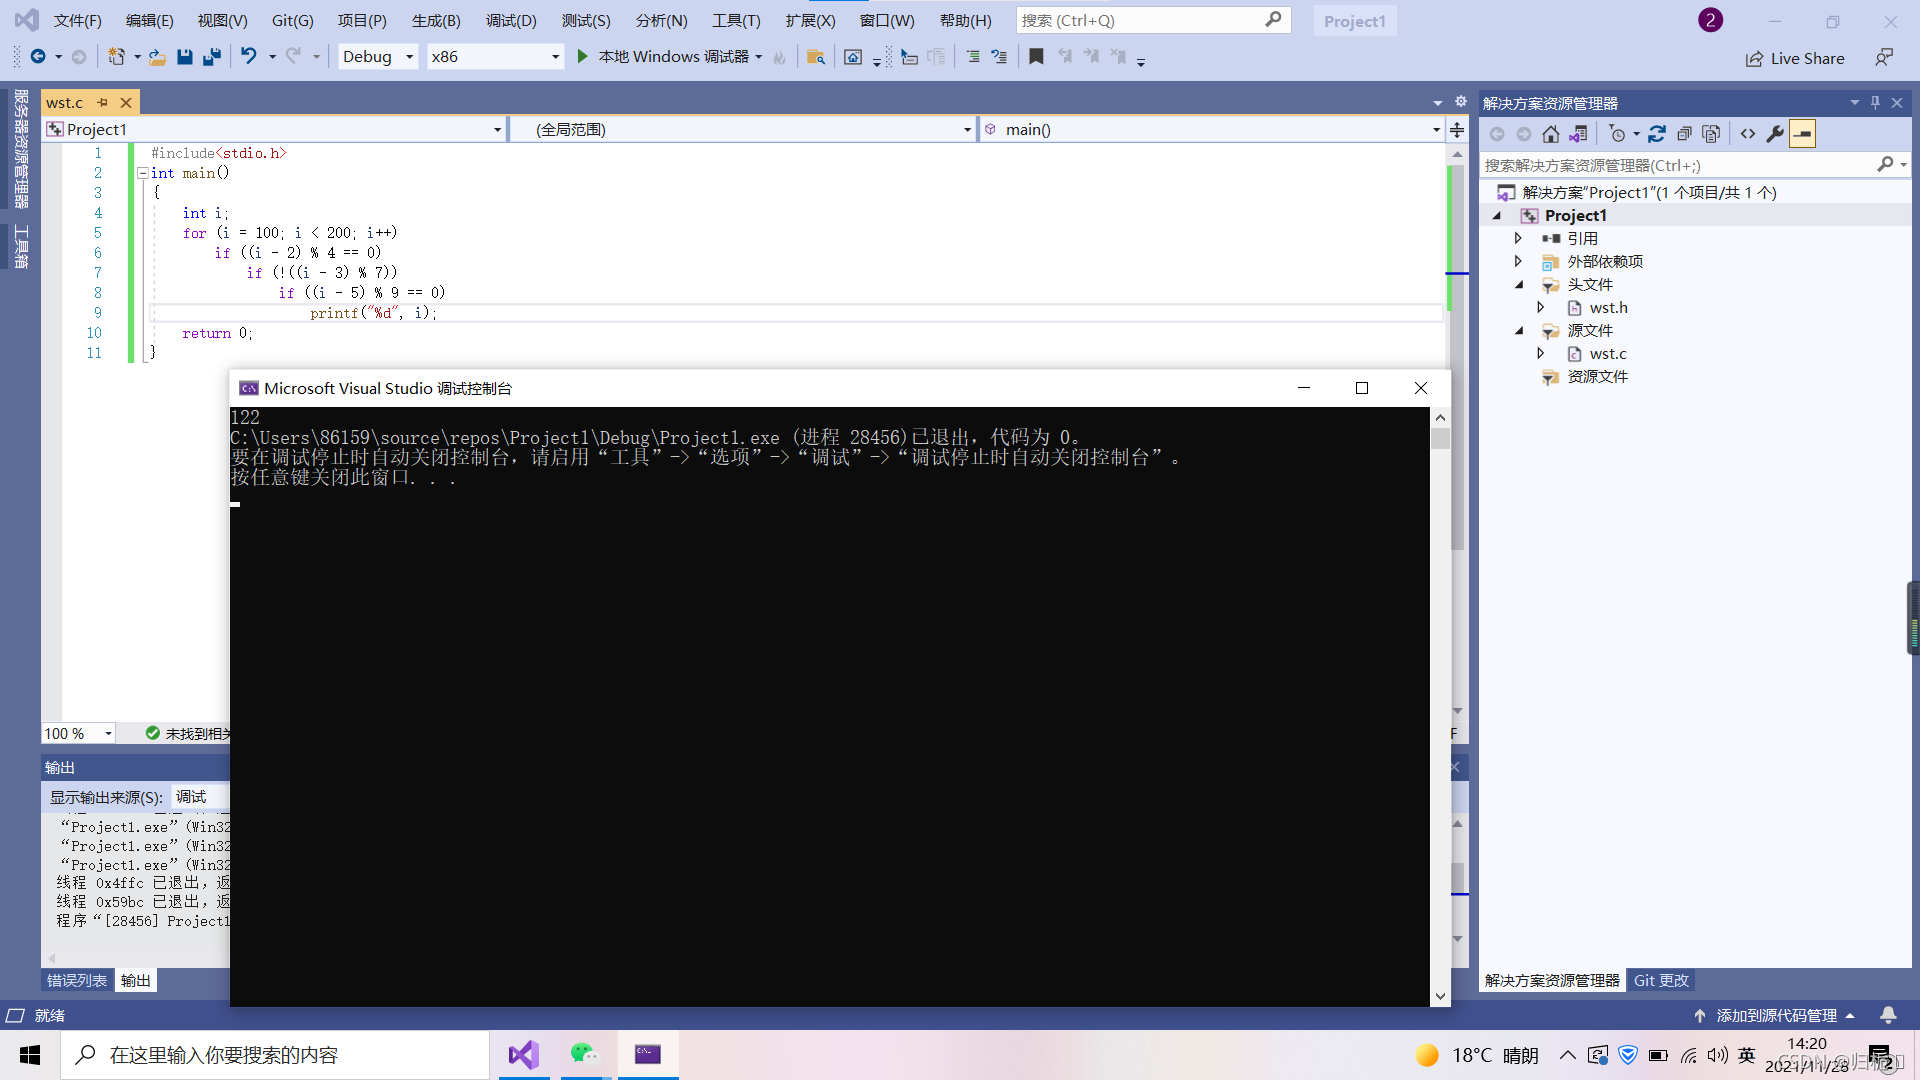
Task: Click the search box 搜索 (Ctrl+Q)
Action: point(1153,20)
